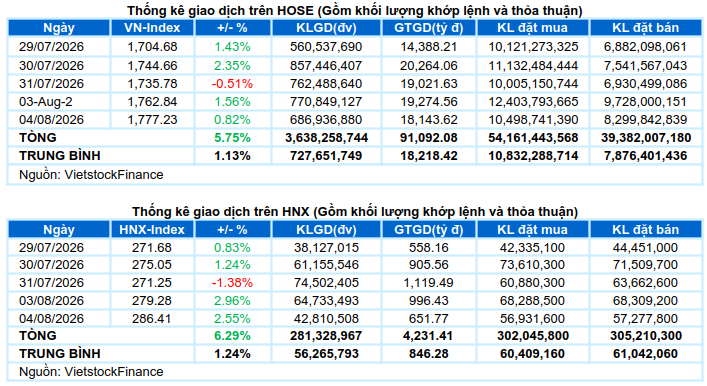707x386 pixels.
Task: Click HOSE KLGD(đv) column header
Action: (326, 28)
